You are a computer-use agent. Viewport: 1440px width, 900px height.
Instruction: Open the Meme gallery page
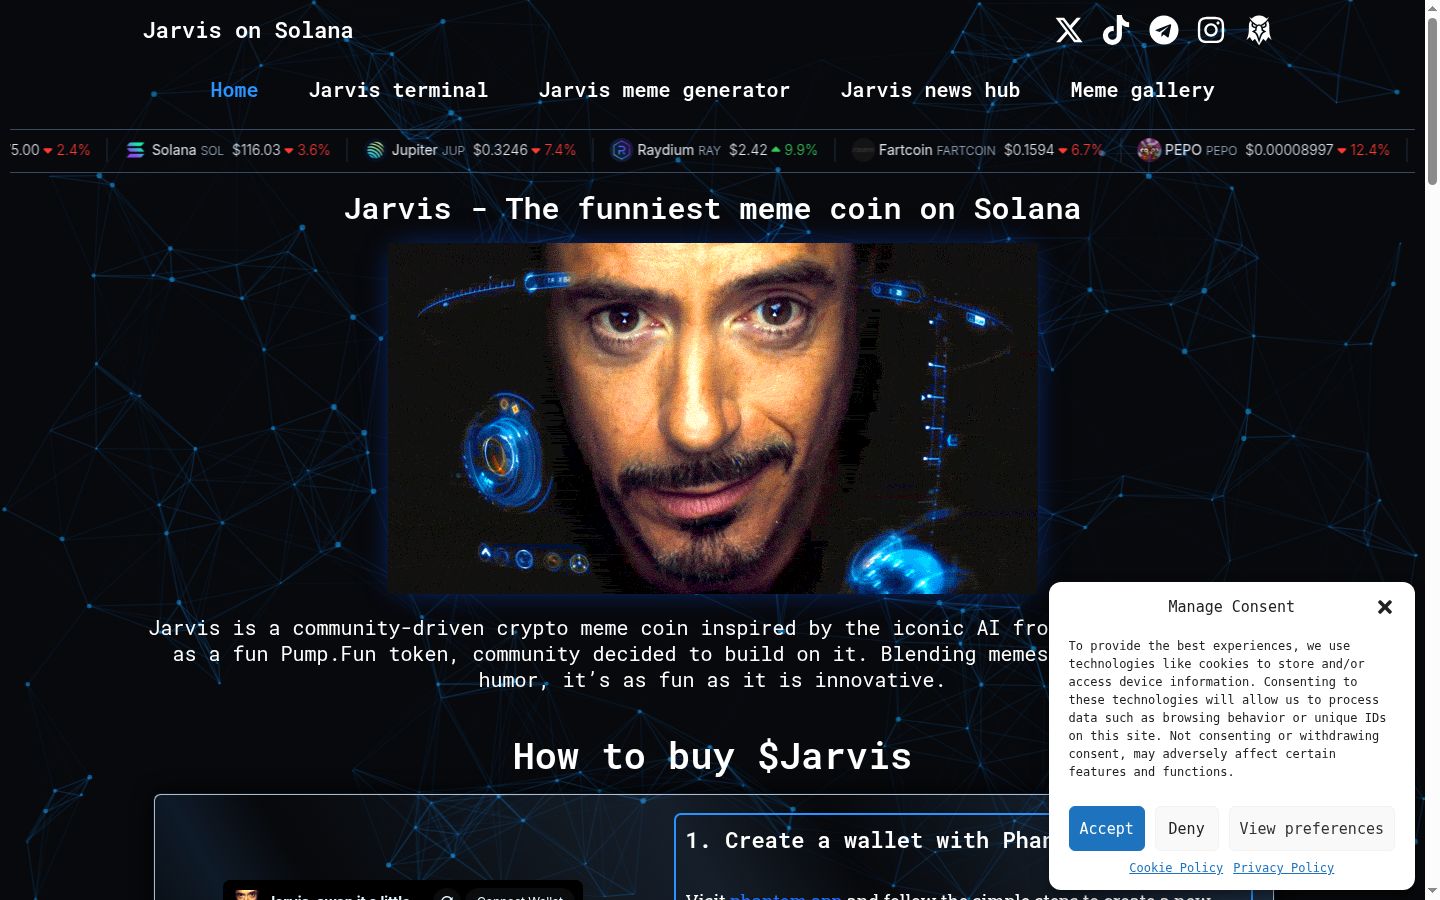tap(1142, 90)
